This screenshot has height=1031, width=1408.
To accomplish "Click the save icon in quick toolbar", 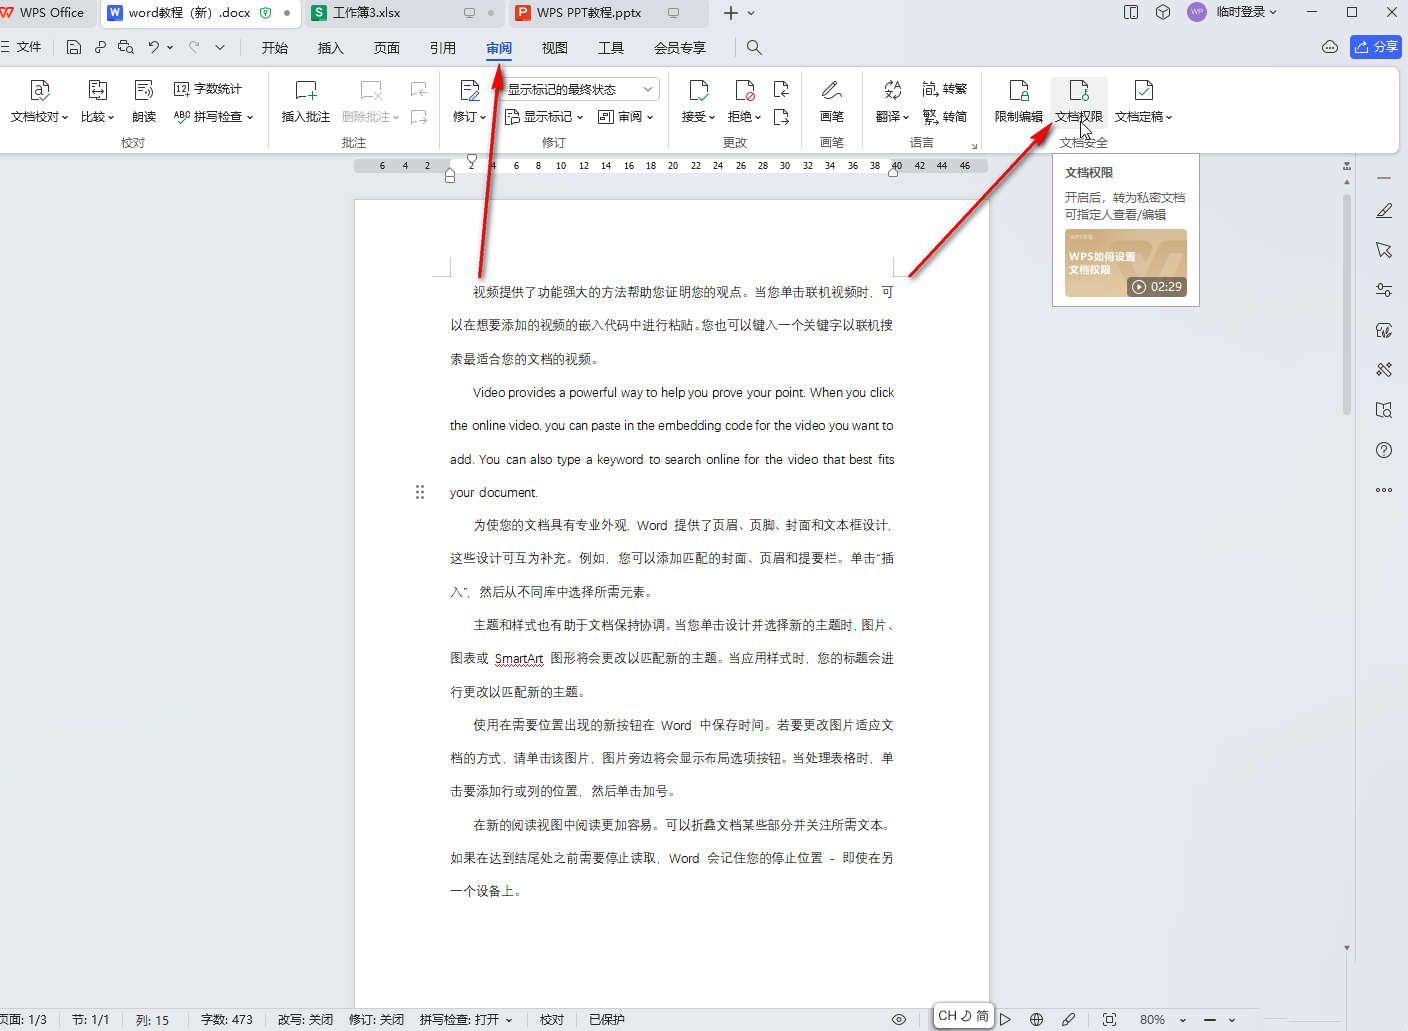I will (x=74, y=47).
